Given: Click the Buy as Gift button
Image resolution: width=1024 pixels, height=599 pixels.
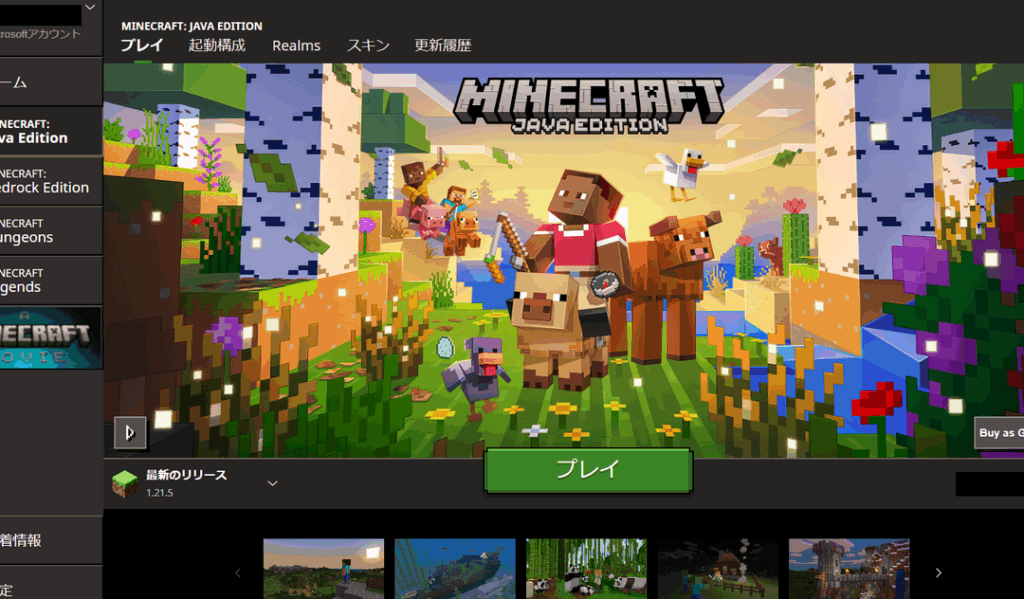Looking at the screenshot, I should pyautogui.click(x=999, y=433).
